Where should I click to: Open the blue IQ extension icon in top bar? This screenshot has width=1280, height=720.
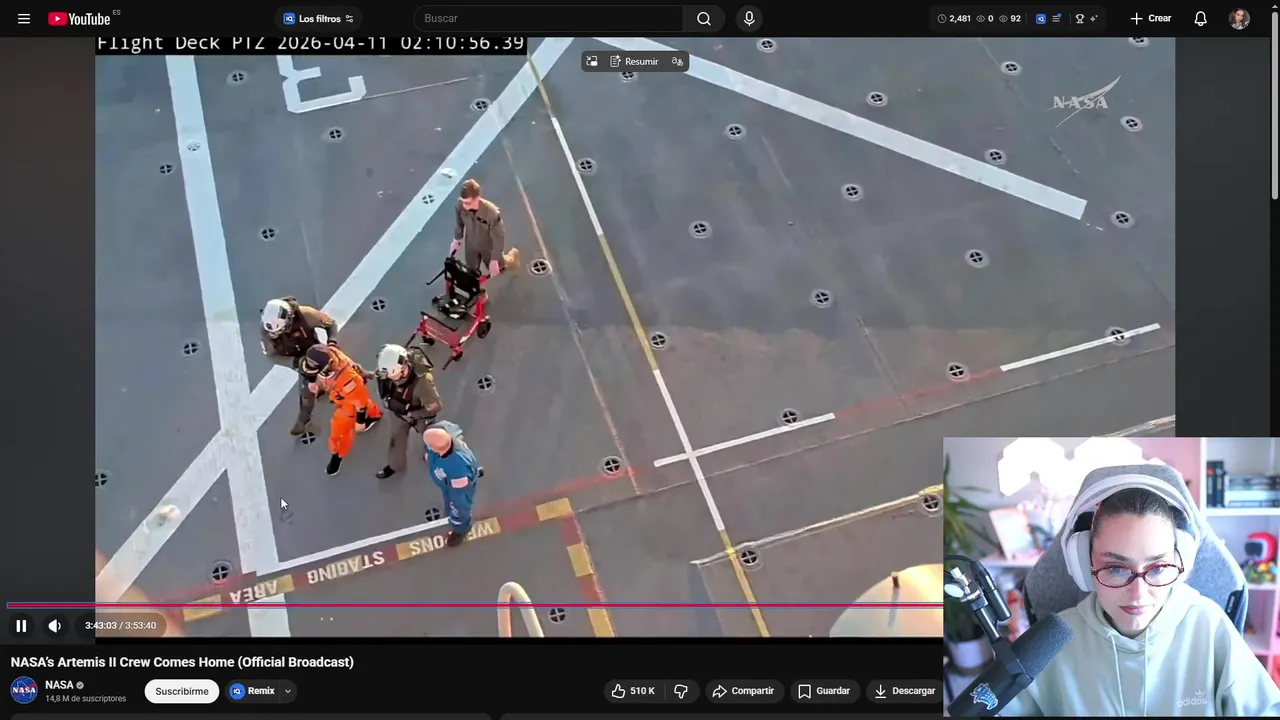(x=1041, y=19)
